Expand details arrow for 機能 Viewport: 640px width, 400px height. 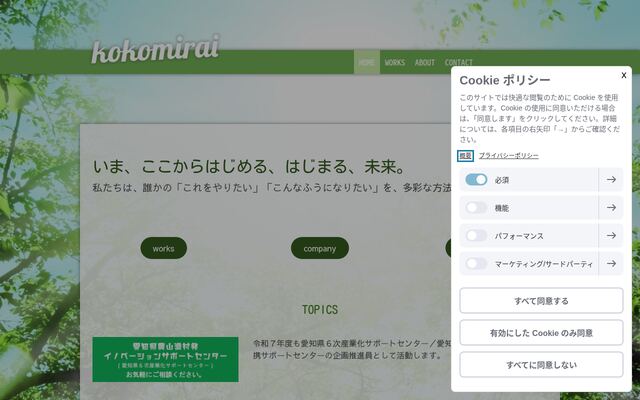[x=611, y=208]
